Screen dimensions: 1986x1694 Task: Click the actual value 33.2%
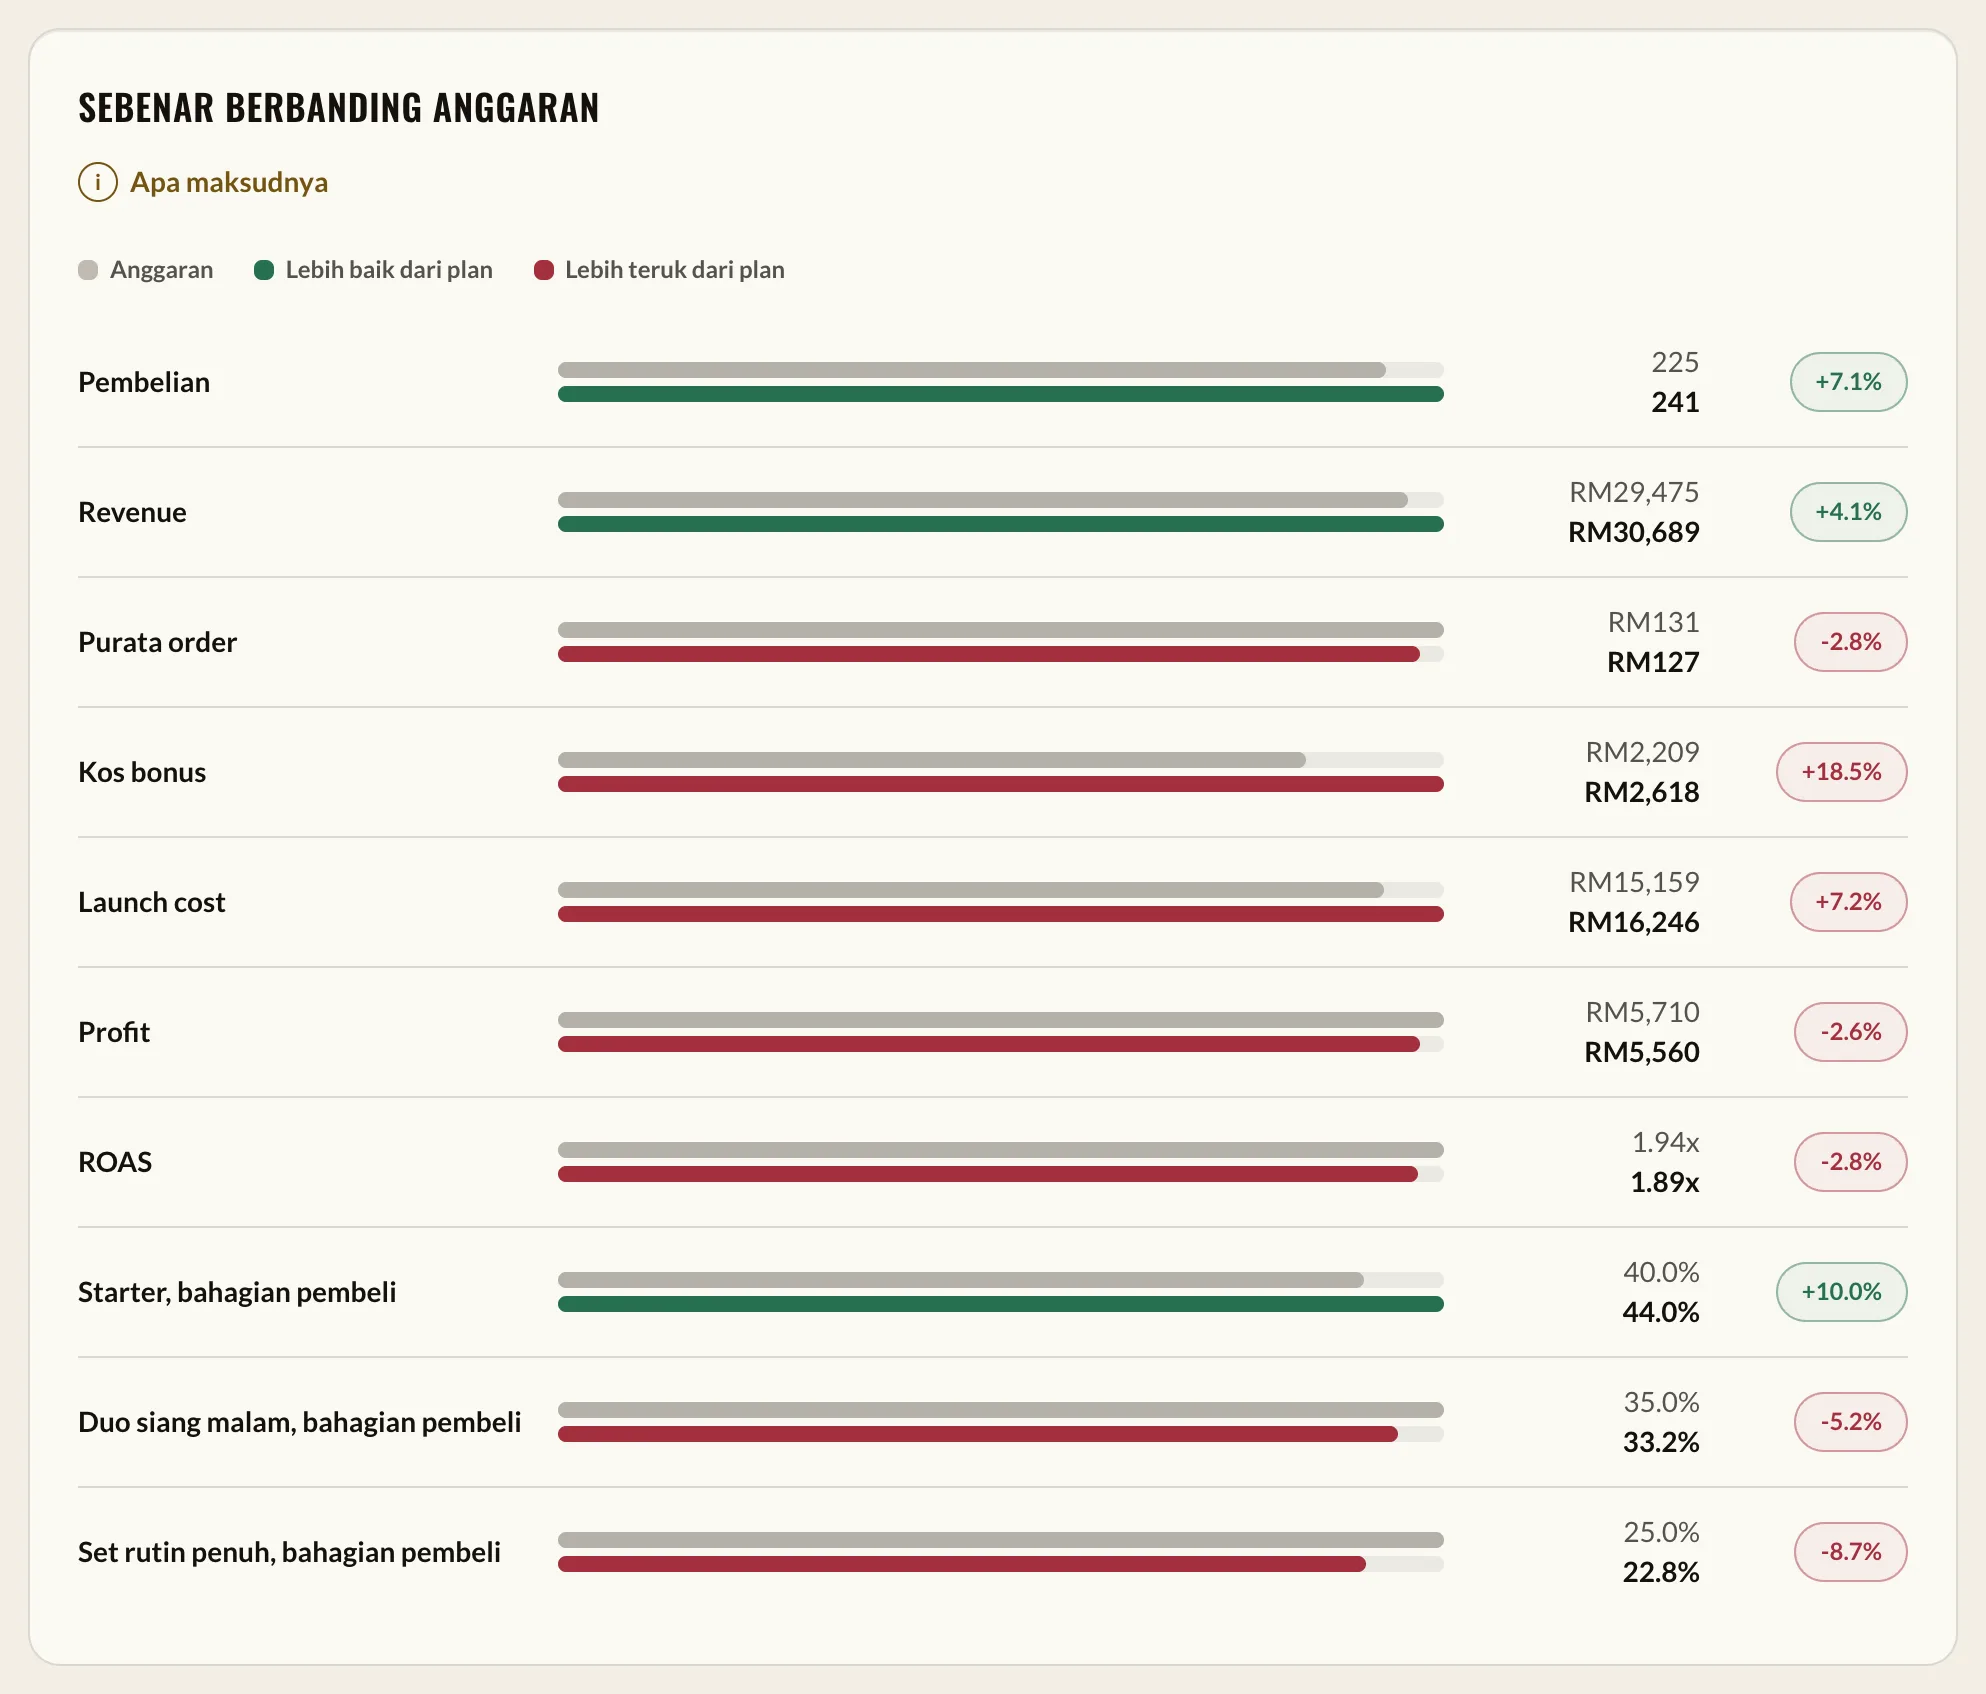click(1661, 1442)
